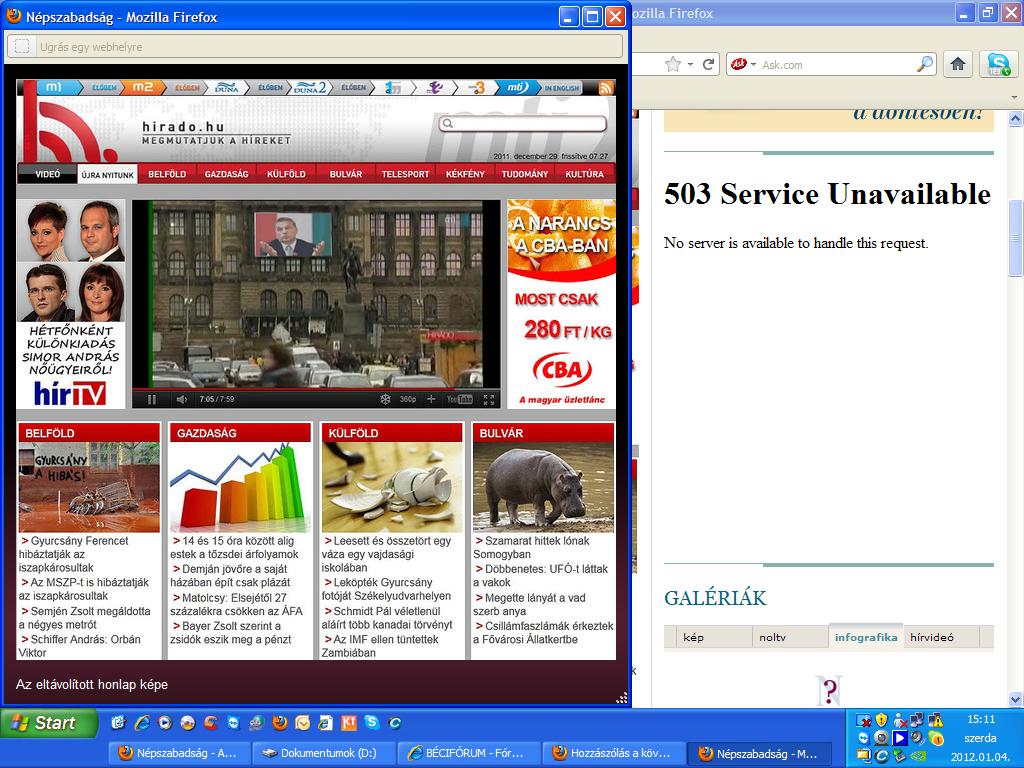Click the GALÉRIÁK heading
The height and width of the screenshot is (768, 1024).
pyautogui.click(x=715, y=598)
